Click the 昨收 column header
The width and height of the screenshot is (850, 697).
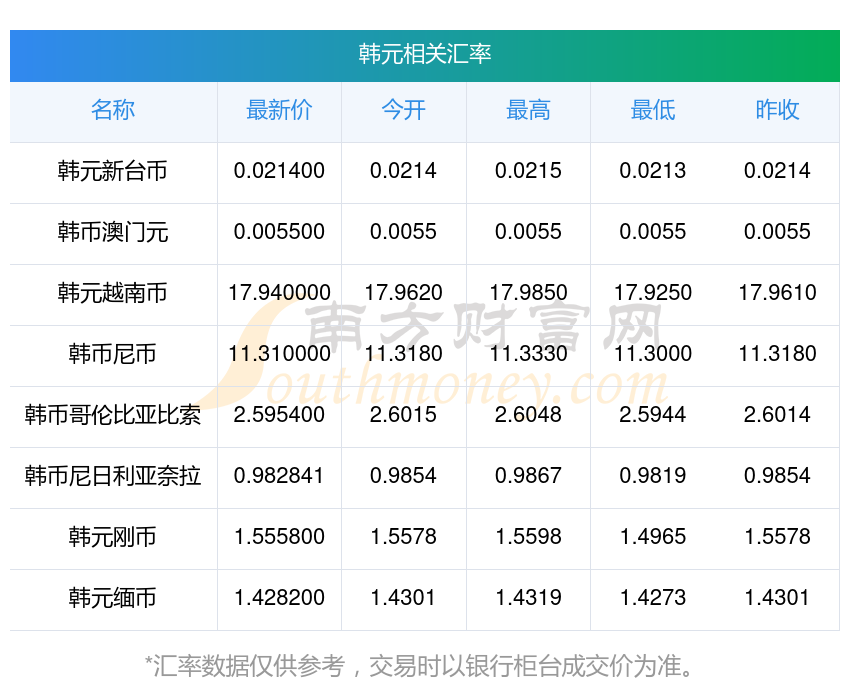pyautogui.click(x=777, y=111)
